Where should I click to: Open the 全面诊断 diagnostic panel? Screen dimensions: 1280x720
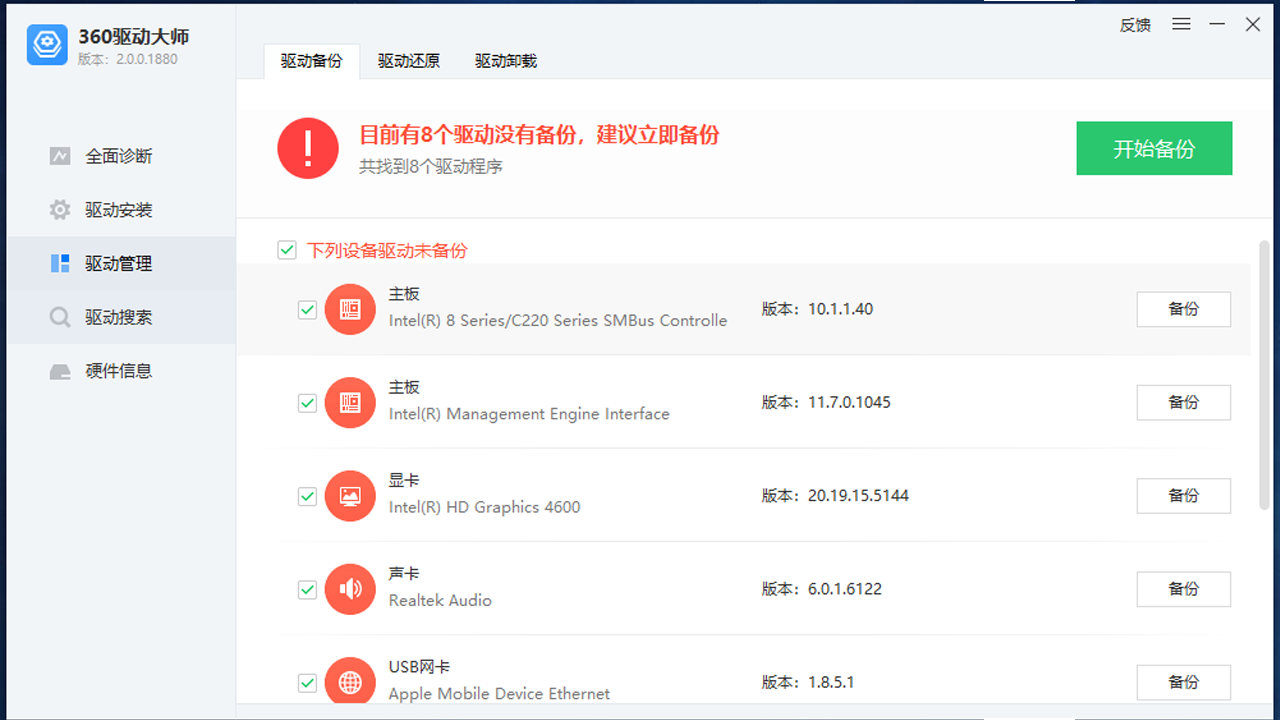(x=121, y=156)
